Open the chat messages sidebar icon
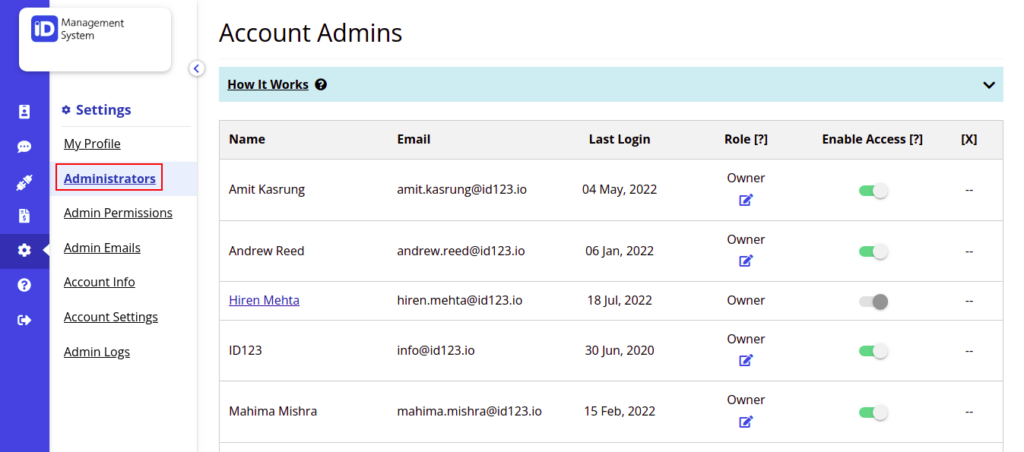The image size is (1024, 452). pos(24,147)
